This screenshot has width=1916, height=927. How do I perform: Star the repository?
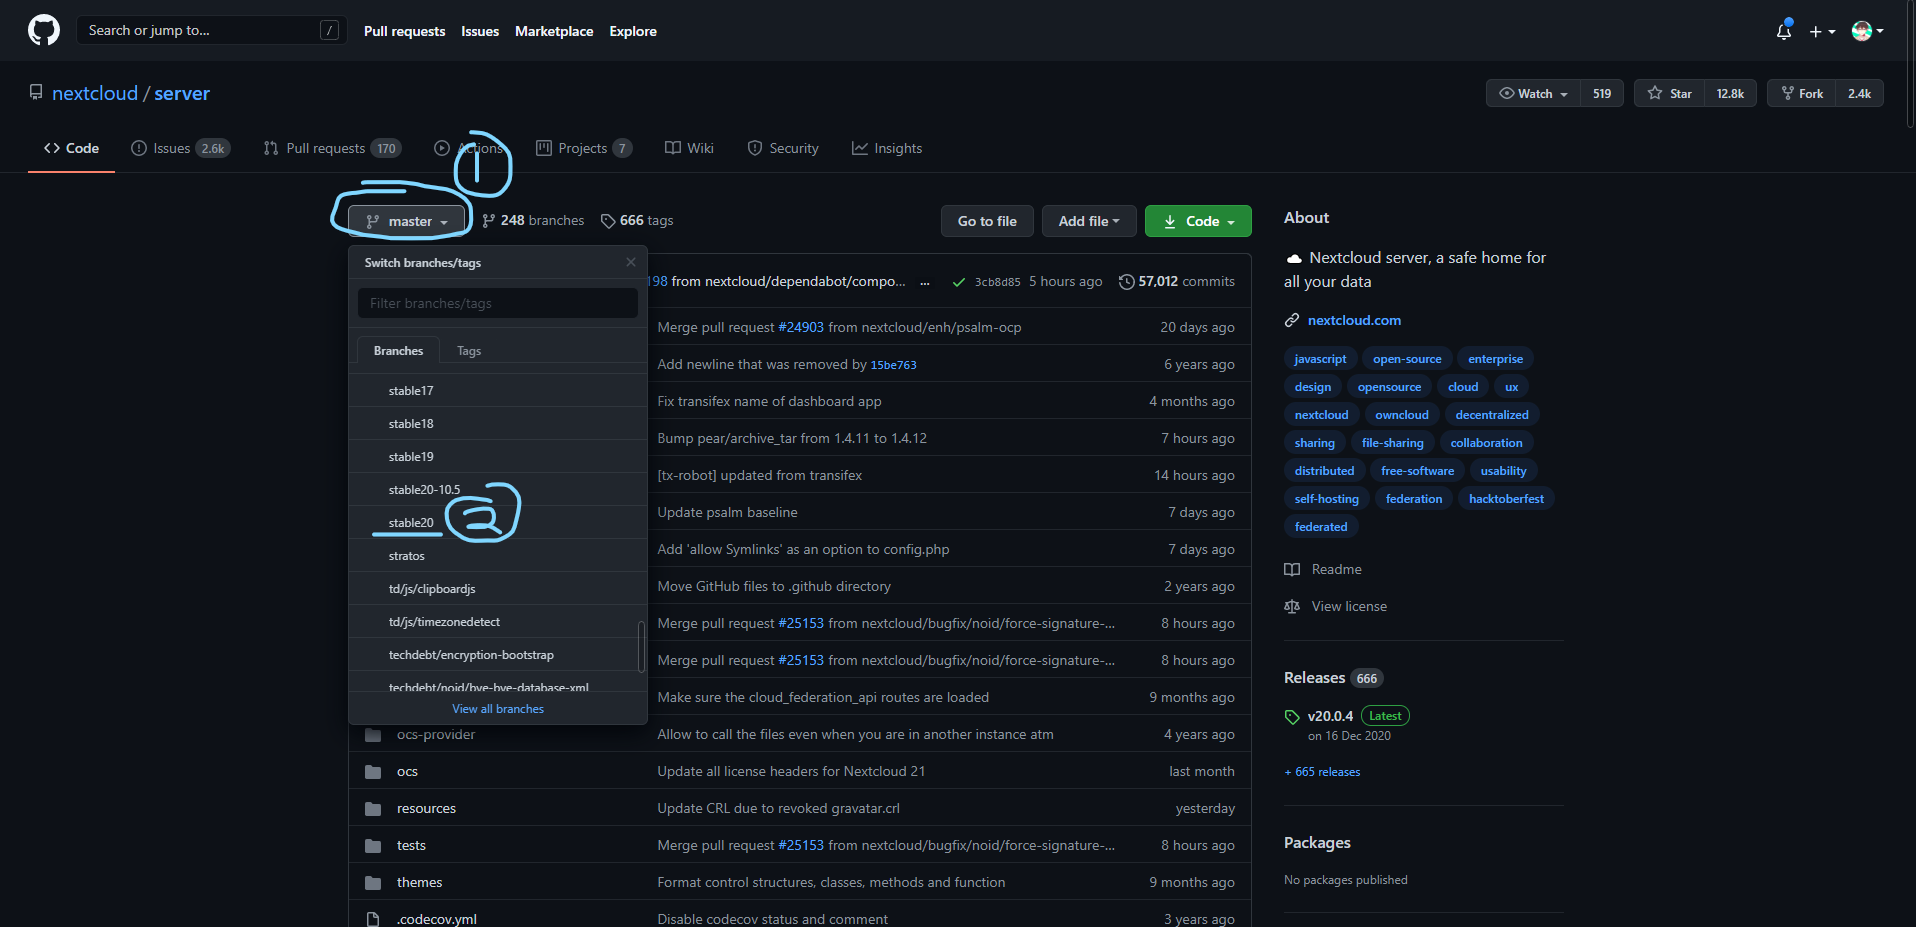click(1669, 93)
